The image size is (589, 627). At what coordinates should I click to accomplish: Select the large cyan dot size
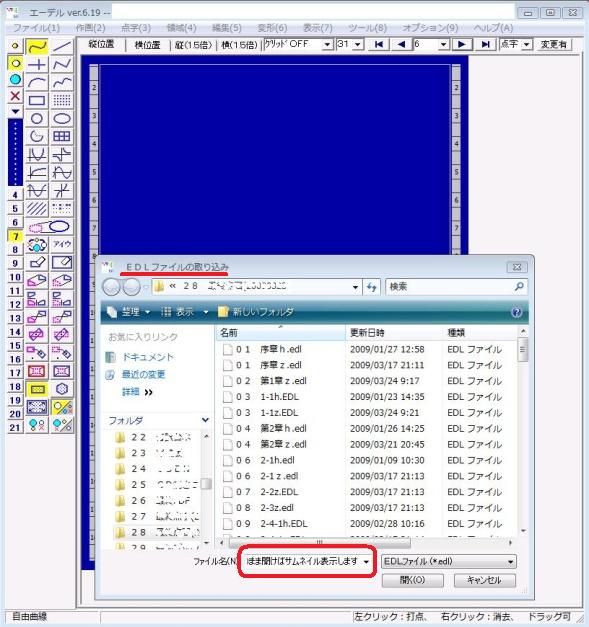point(15,80)
